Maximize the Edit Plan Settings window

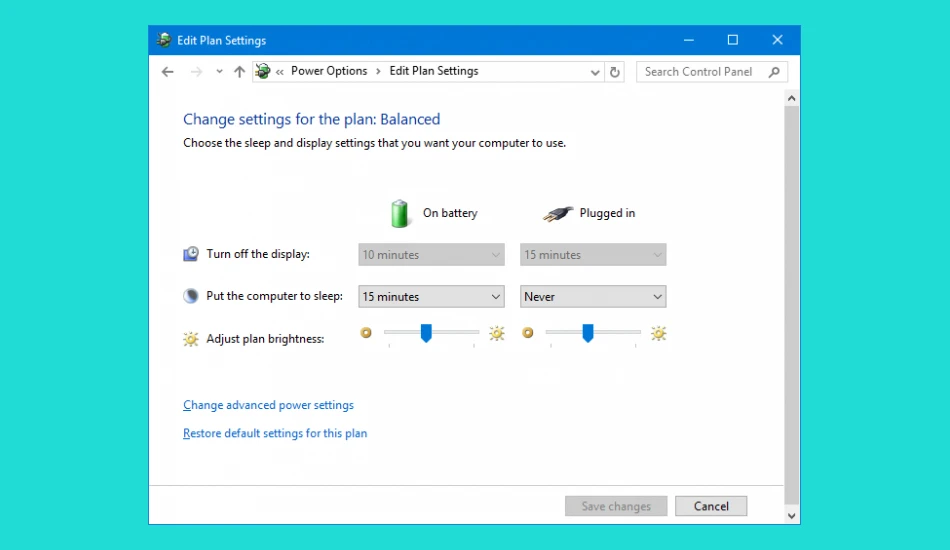pos(733,40)
